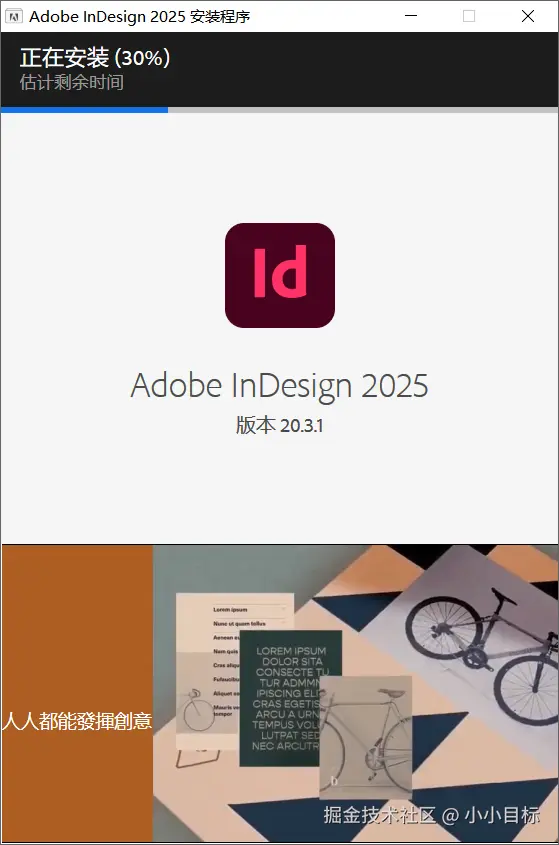
Task: Click the InDesign Id logo icon
Action: coord(280,275)
